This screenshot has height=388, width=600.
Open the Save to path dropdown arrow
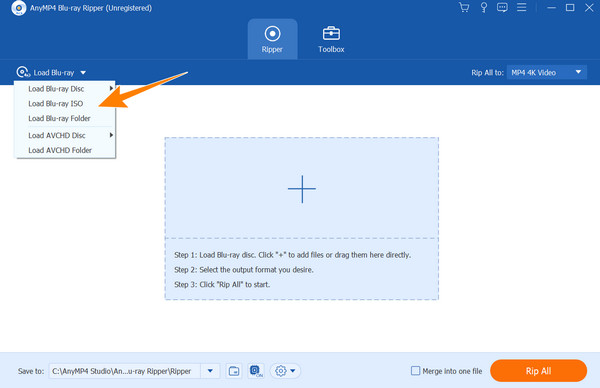click(210, 371)
